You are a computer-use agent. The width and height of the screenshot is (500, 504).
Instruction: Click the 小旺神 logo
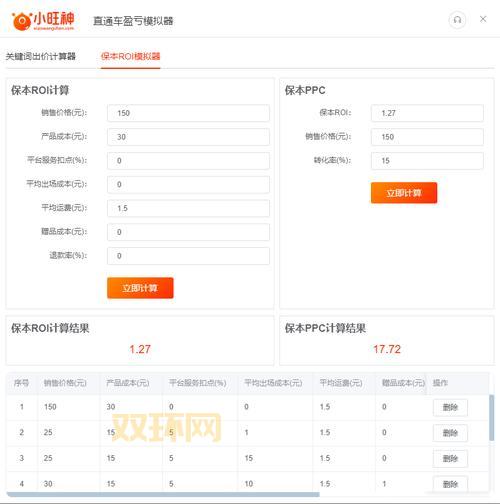tap(43, 21)
